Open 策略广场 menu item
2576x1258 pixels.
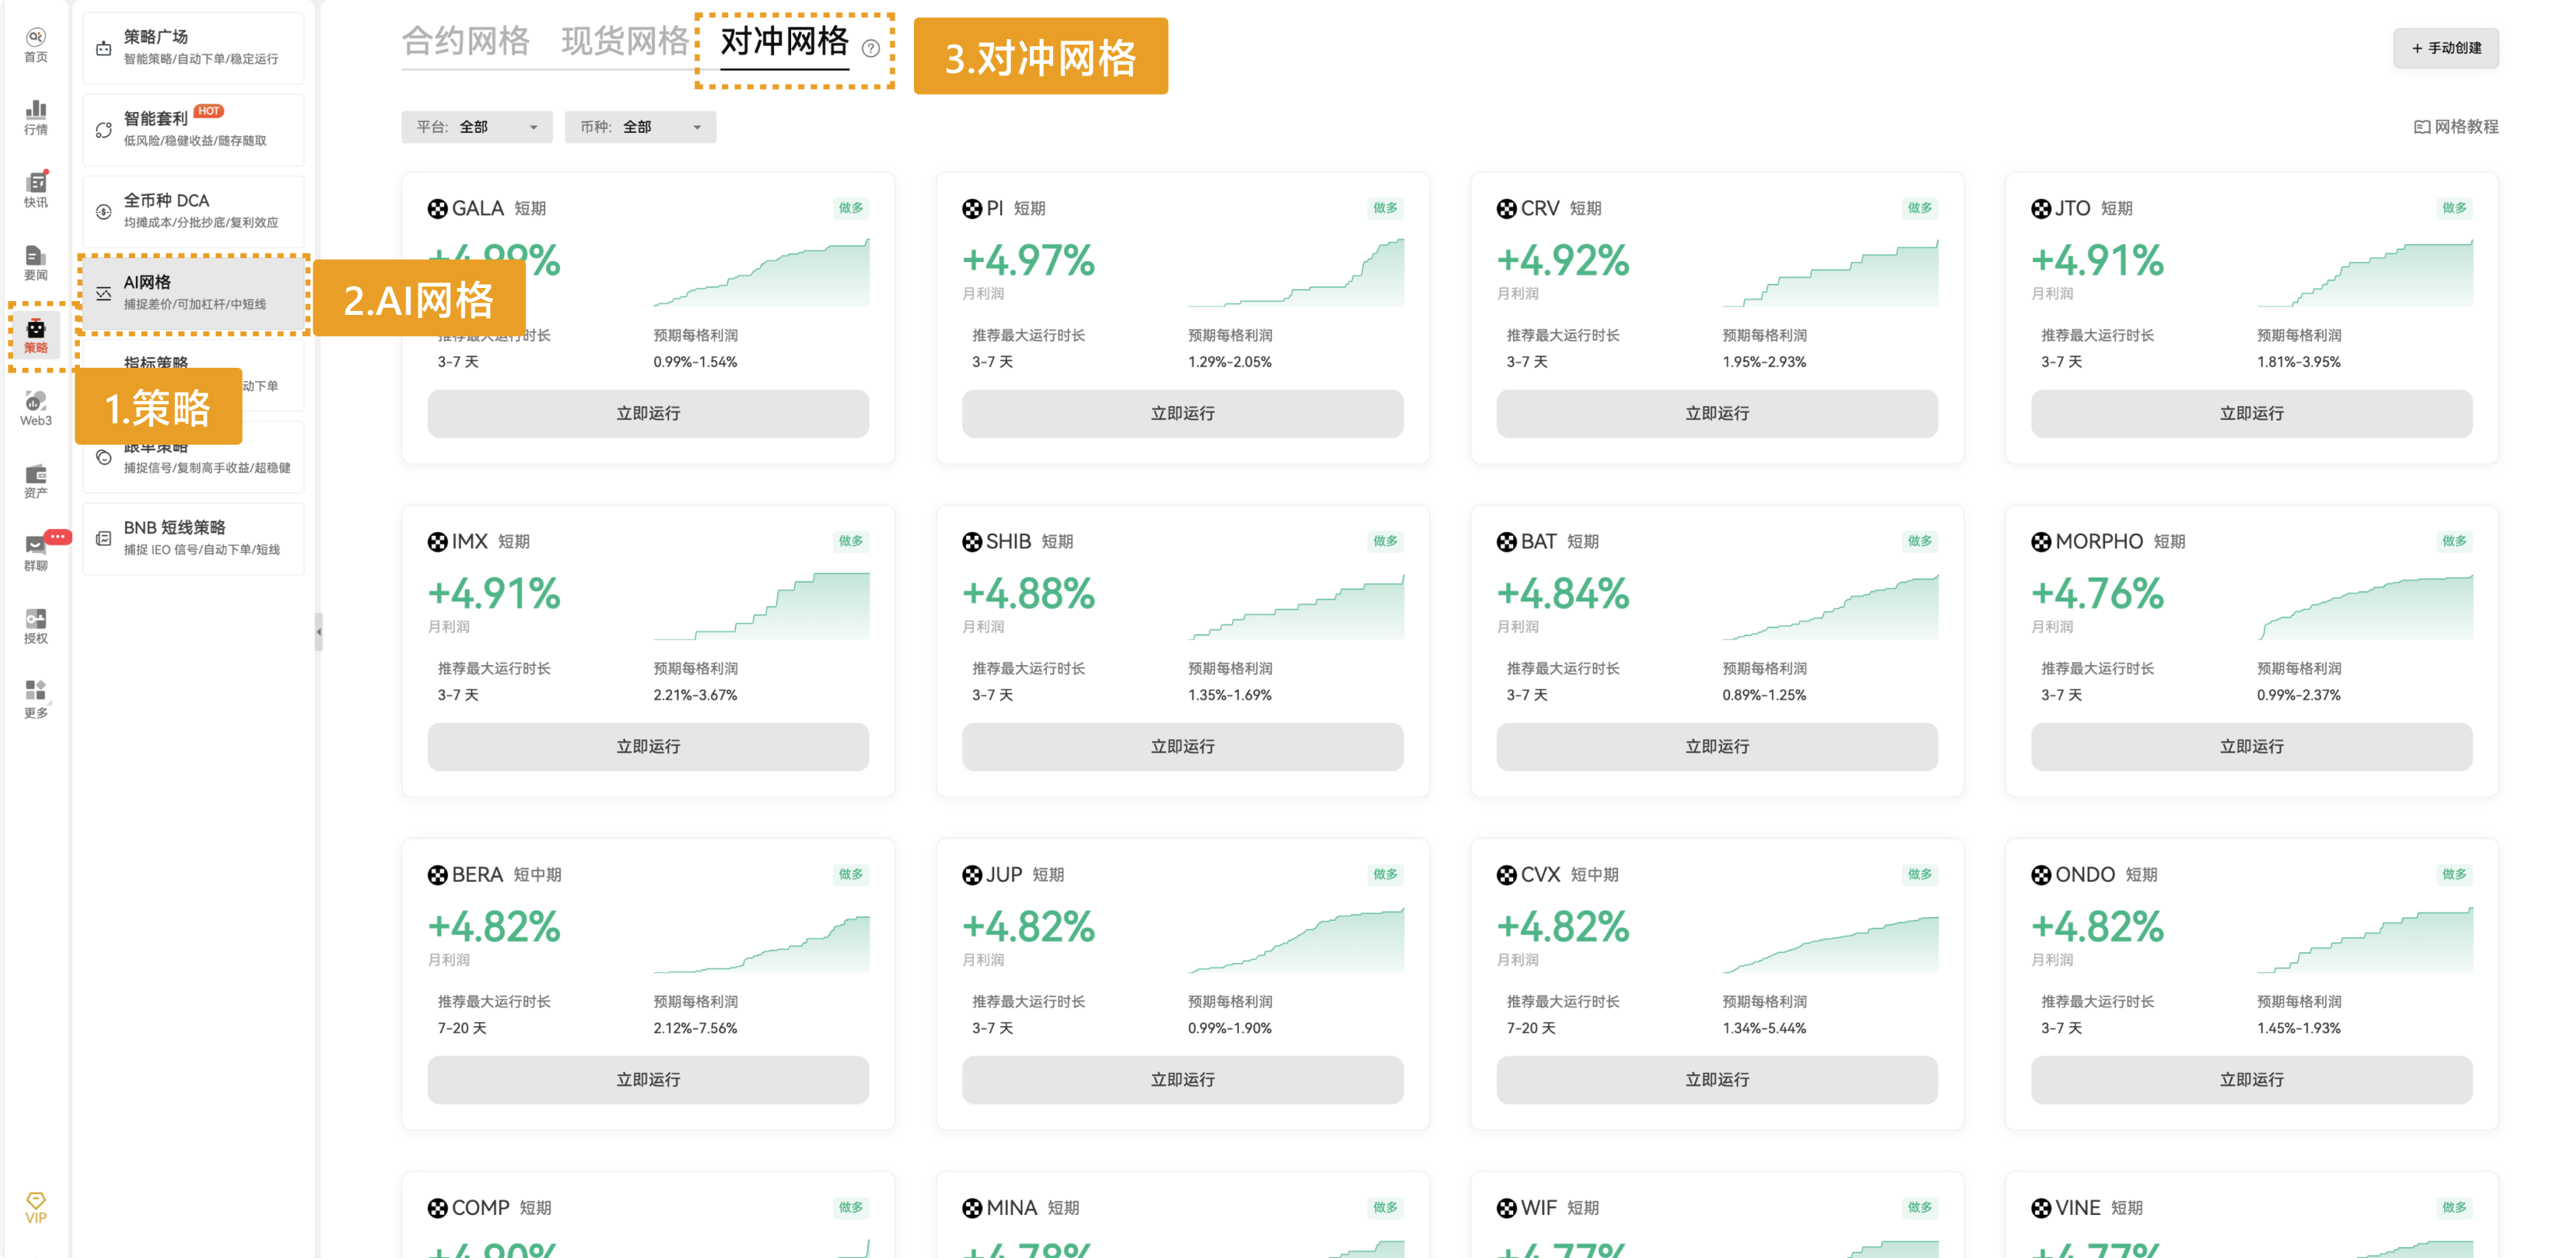pyautogui.click(x=193, y=48)
